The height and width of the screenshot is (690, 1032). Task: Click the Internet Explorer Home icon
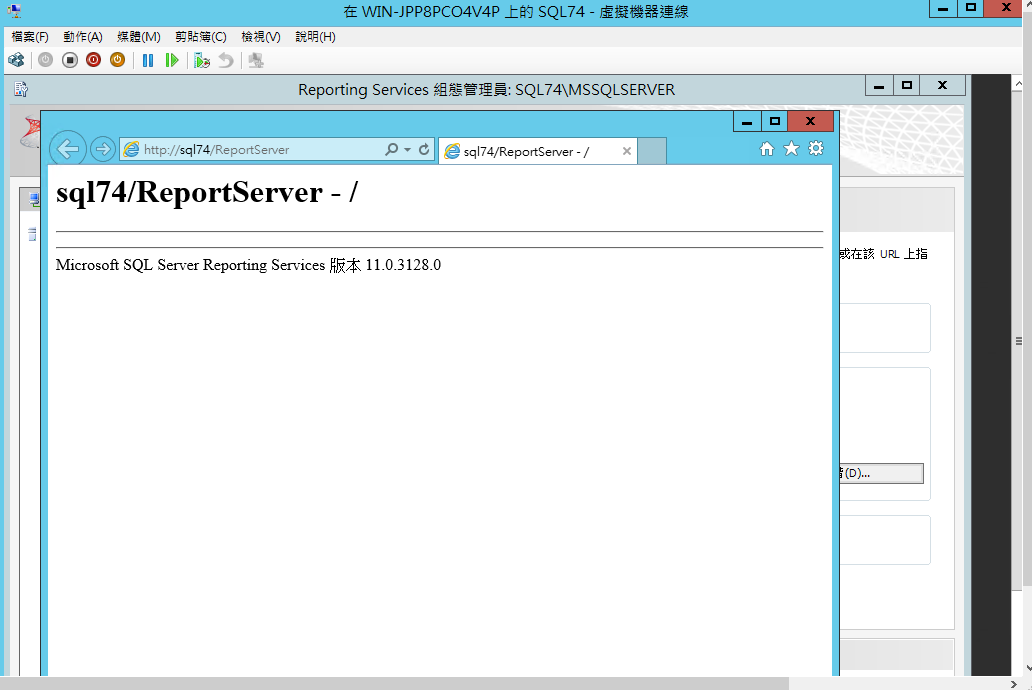[x=767, y=149]
